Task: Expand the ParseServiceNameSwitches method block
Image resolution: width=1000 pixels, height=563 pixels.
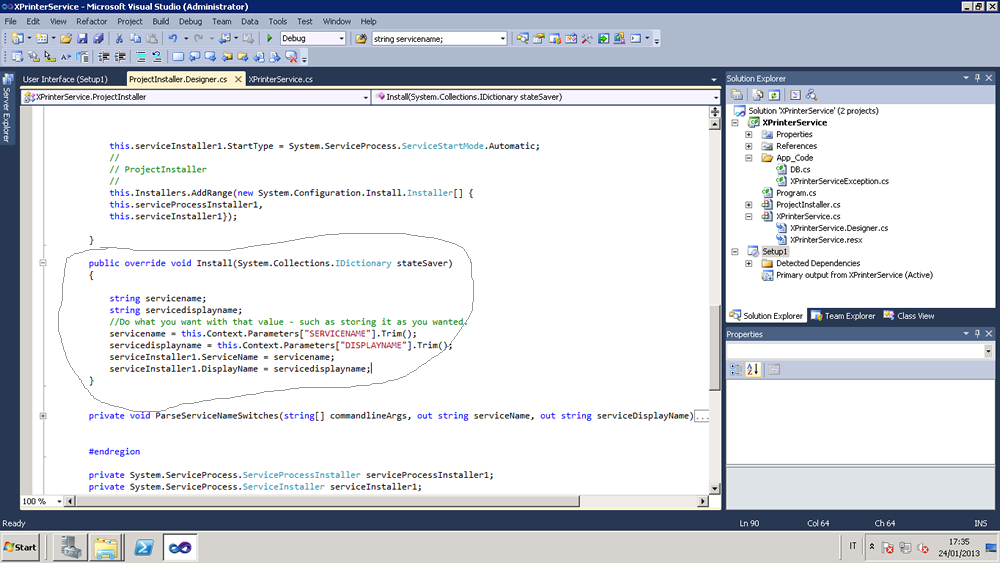Action: point(43,416)
